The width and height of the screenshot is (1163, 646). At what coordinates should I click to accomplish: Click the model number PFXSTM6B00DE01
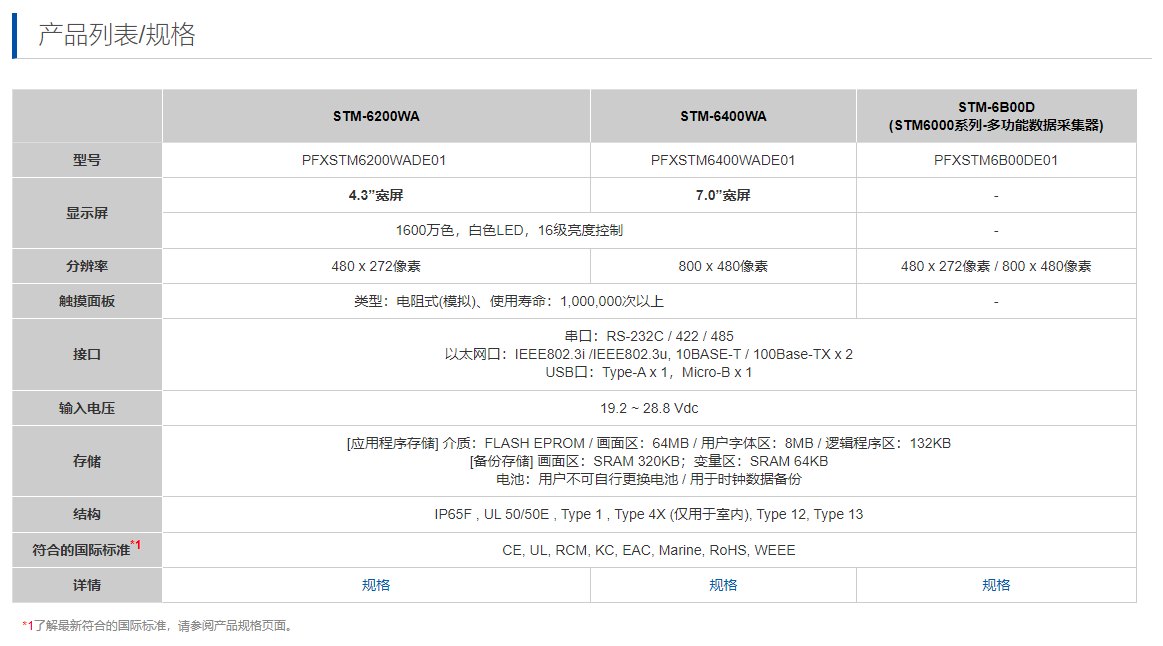[996, 160]
